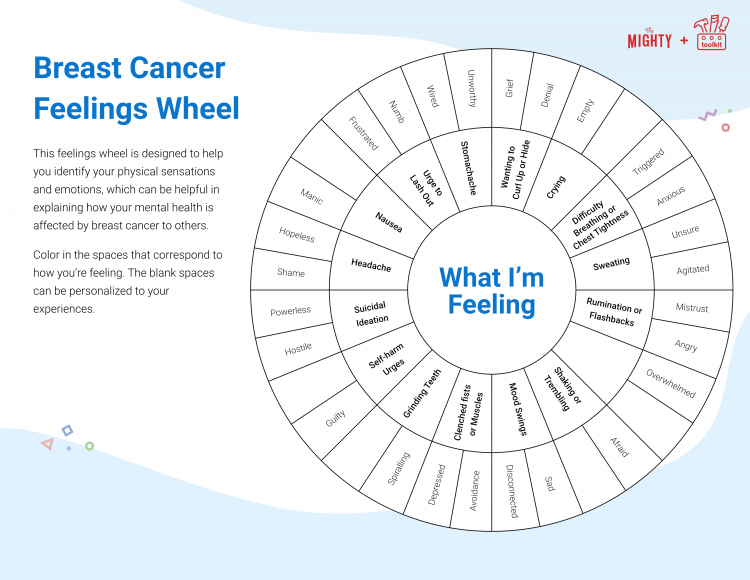
Task: Click the Hopeless outer segment
Action: click(297, 234)
